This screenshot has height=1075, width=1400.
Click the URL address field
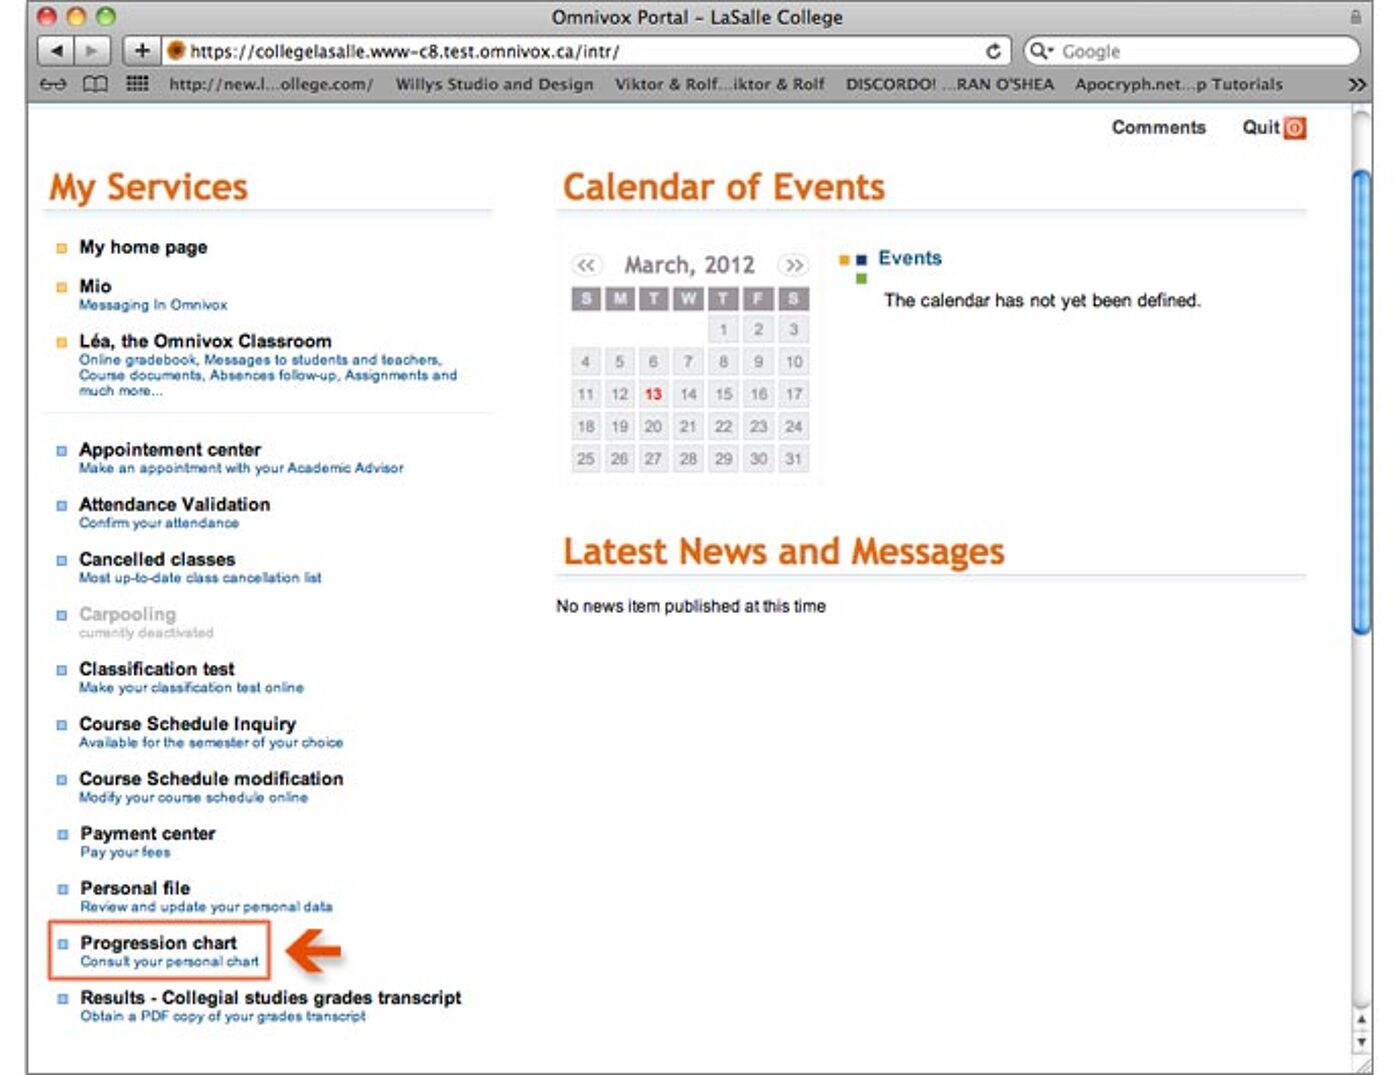[x=585, y=51]
